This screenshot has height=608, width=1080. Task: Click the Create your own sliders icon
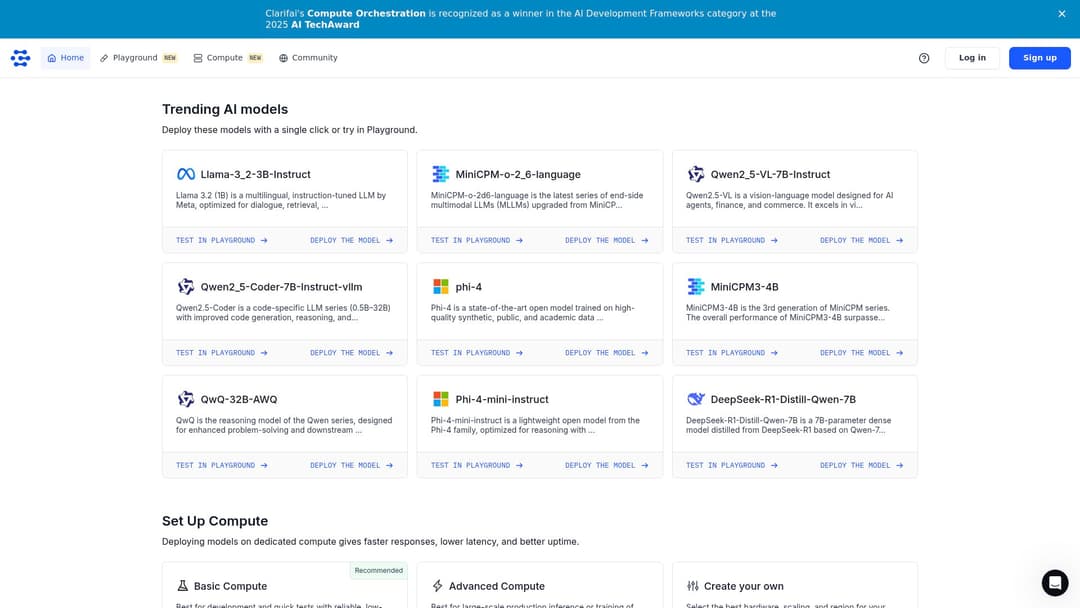point(692,586)
